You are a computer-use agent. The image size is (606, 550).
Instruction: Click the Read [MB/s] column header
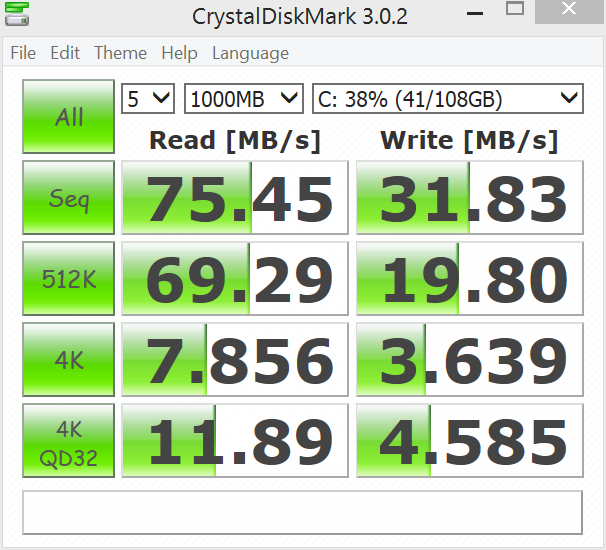tap(235, 140)
